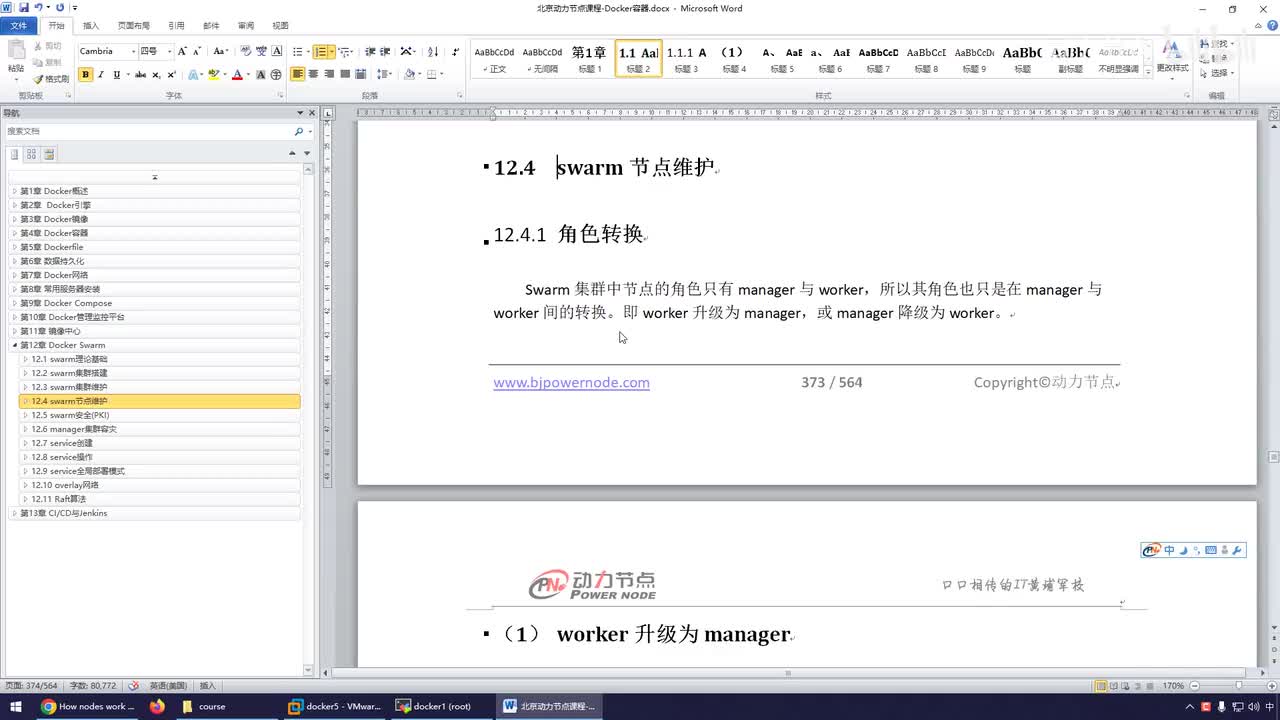Click the Shrink Font icon
The image size is (1280, 720).
197,51
